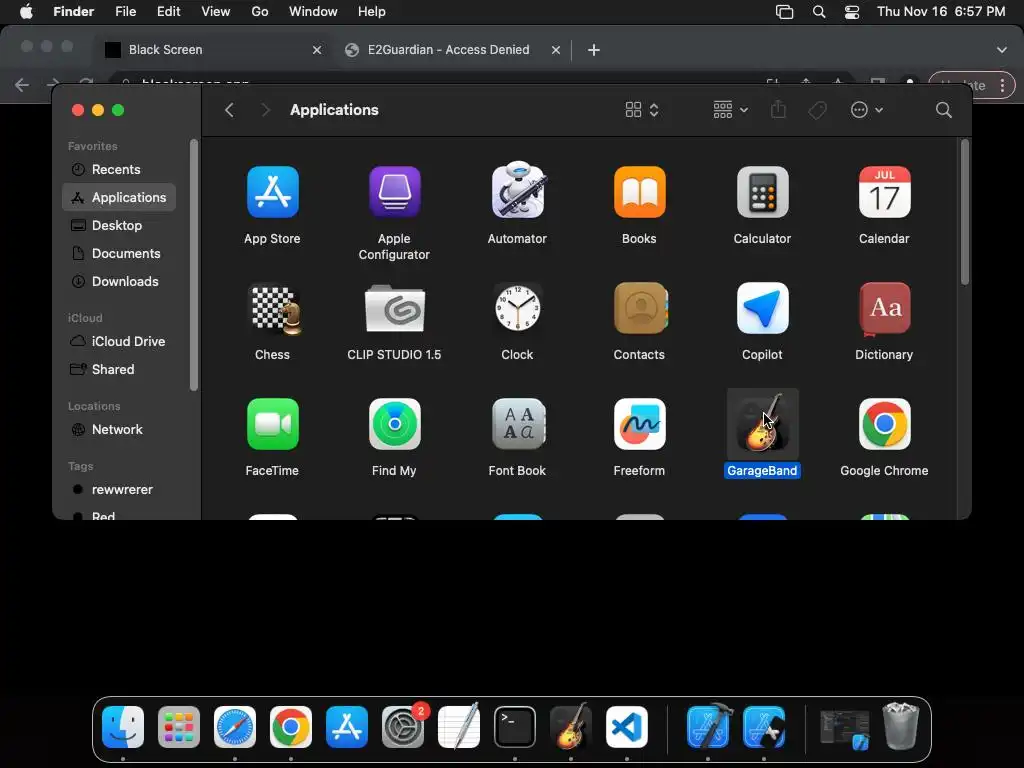
Task: Open the App Store application icon
Action: pos(272,192)
